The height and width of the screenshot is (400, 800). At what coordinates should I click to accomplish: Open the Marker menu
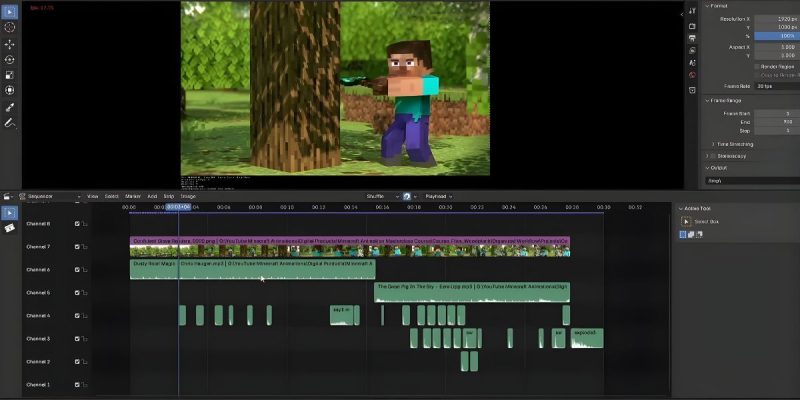pos(134,197)
